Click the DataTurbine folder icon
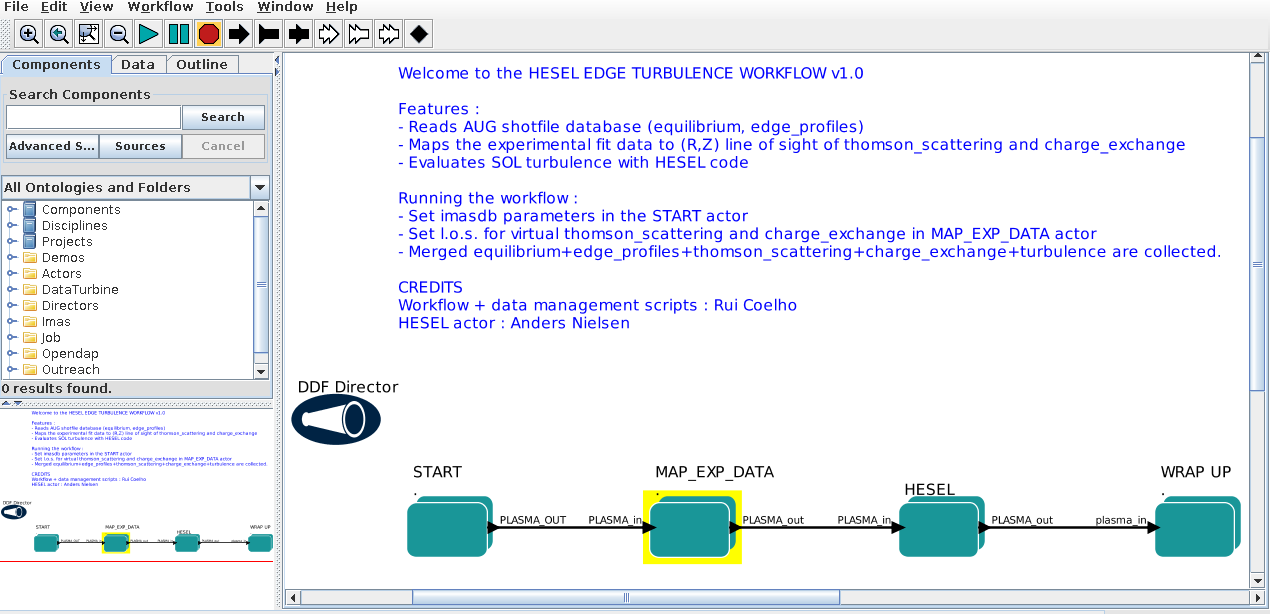1270x614 pixels. pos(29,290)
